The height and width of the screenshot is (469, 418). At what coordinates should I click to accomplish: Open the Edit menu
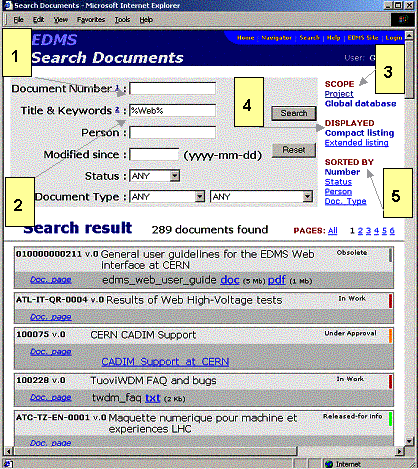point(38,20)
